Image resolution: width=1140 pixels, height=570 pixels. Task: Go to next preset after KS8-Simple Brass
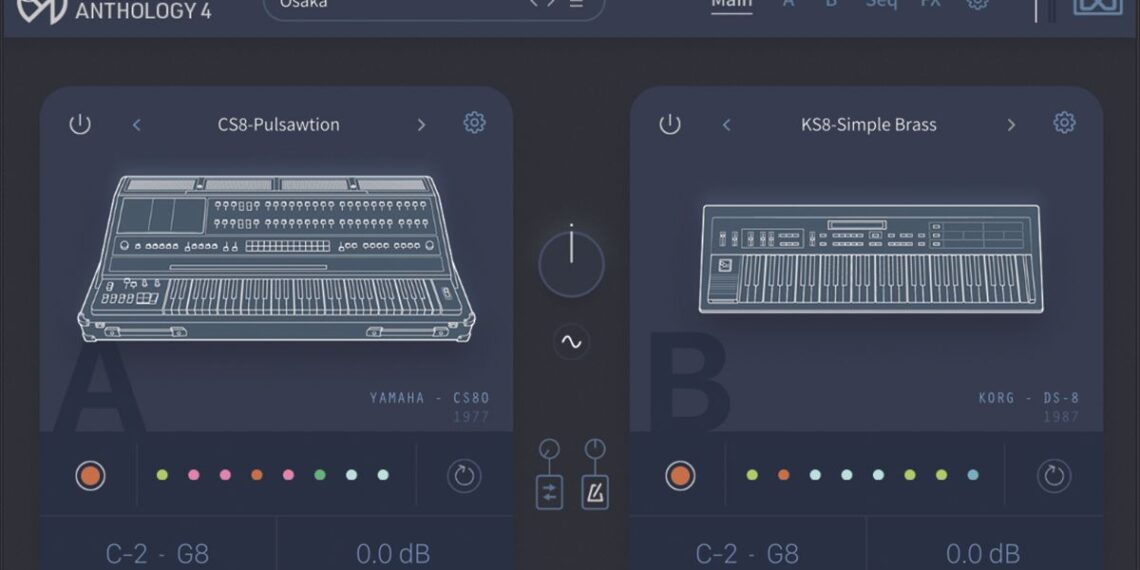[x=1011, y=125]
